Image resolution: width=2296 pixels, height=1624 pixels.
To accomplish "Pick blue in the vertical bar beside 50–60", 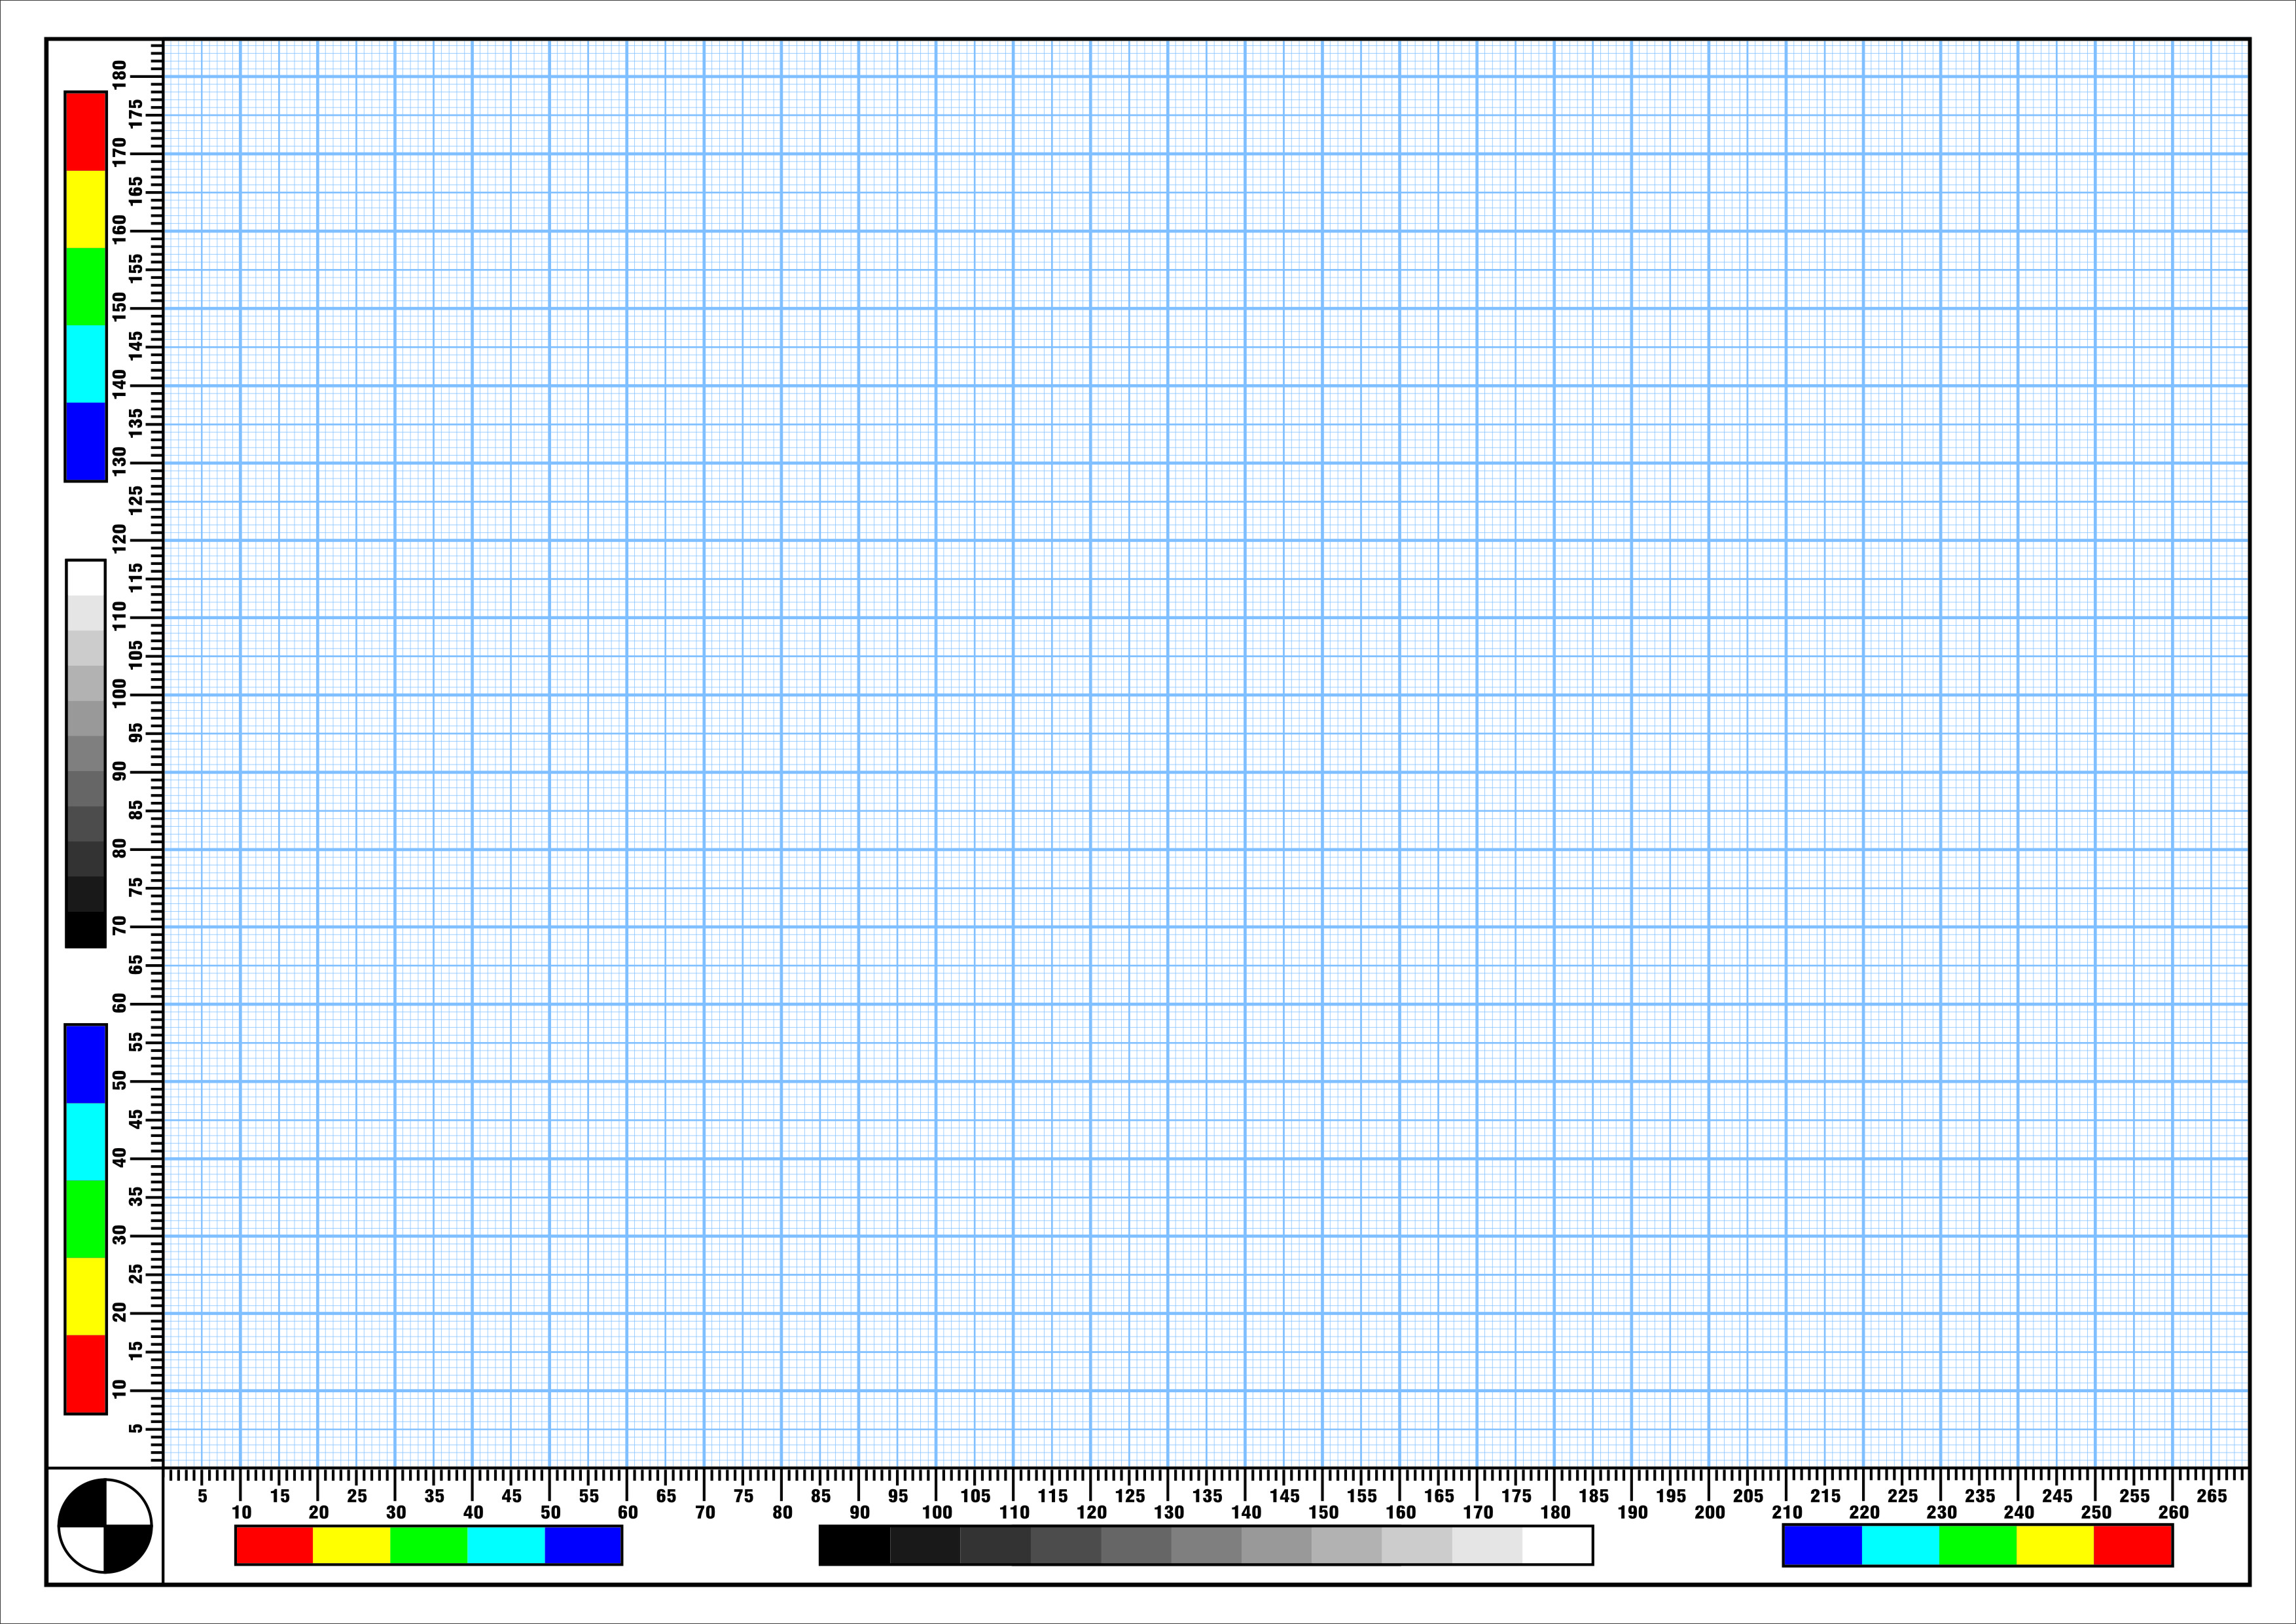I will pos(86,1064).
